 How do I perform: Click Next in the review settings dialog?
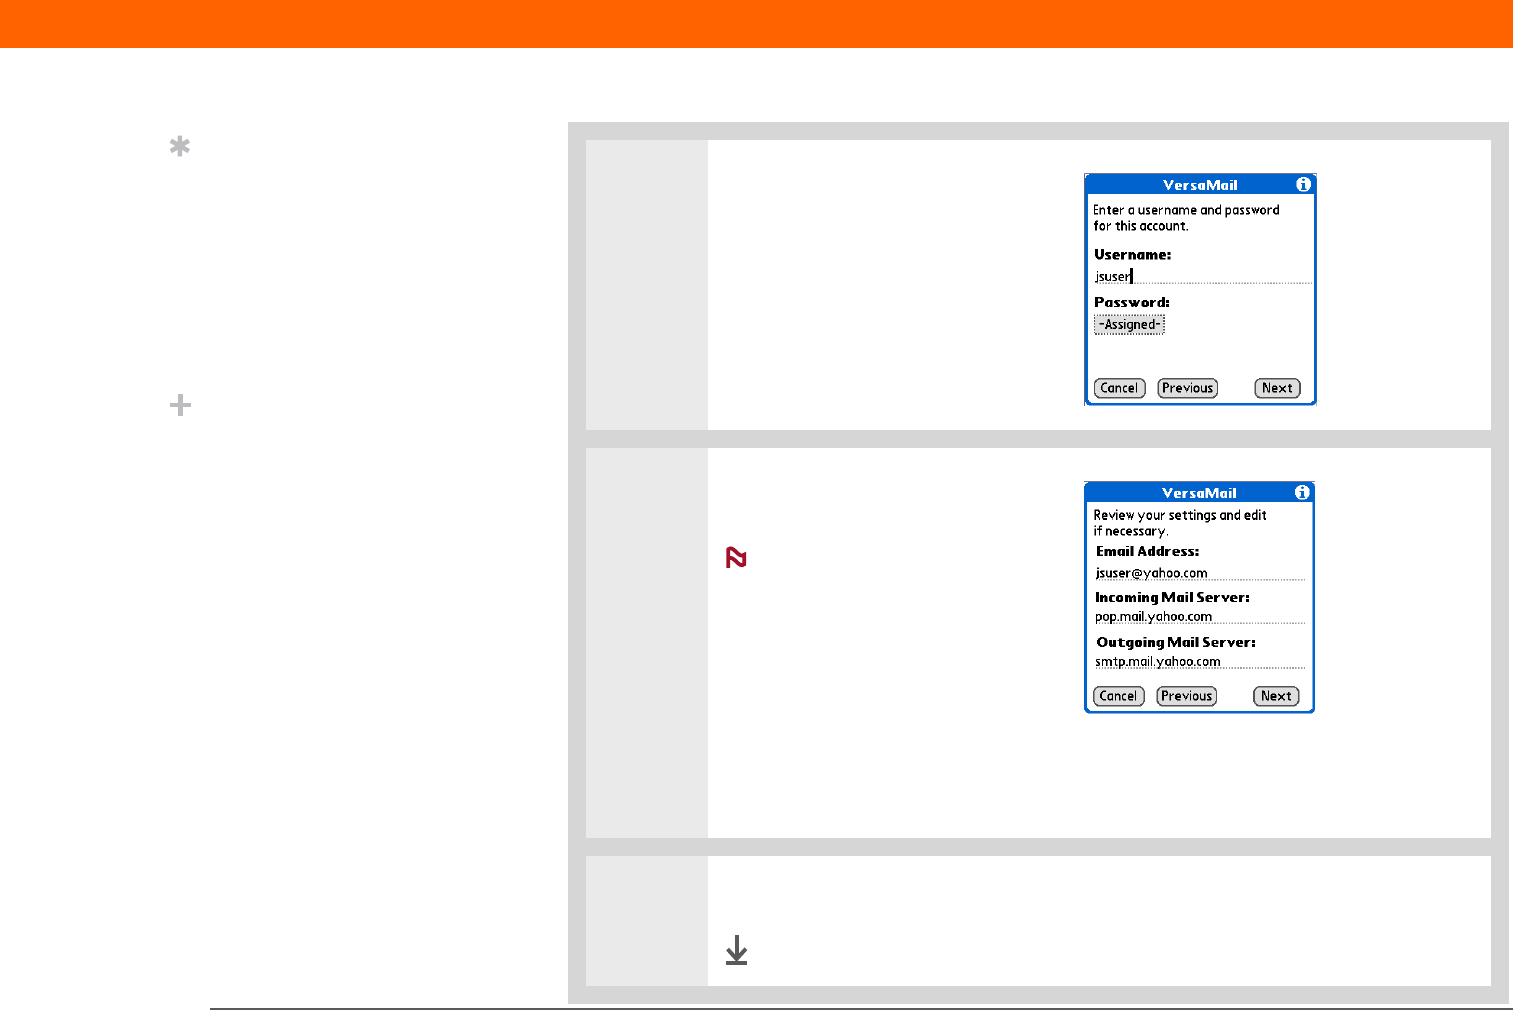tap(1276, 696)
